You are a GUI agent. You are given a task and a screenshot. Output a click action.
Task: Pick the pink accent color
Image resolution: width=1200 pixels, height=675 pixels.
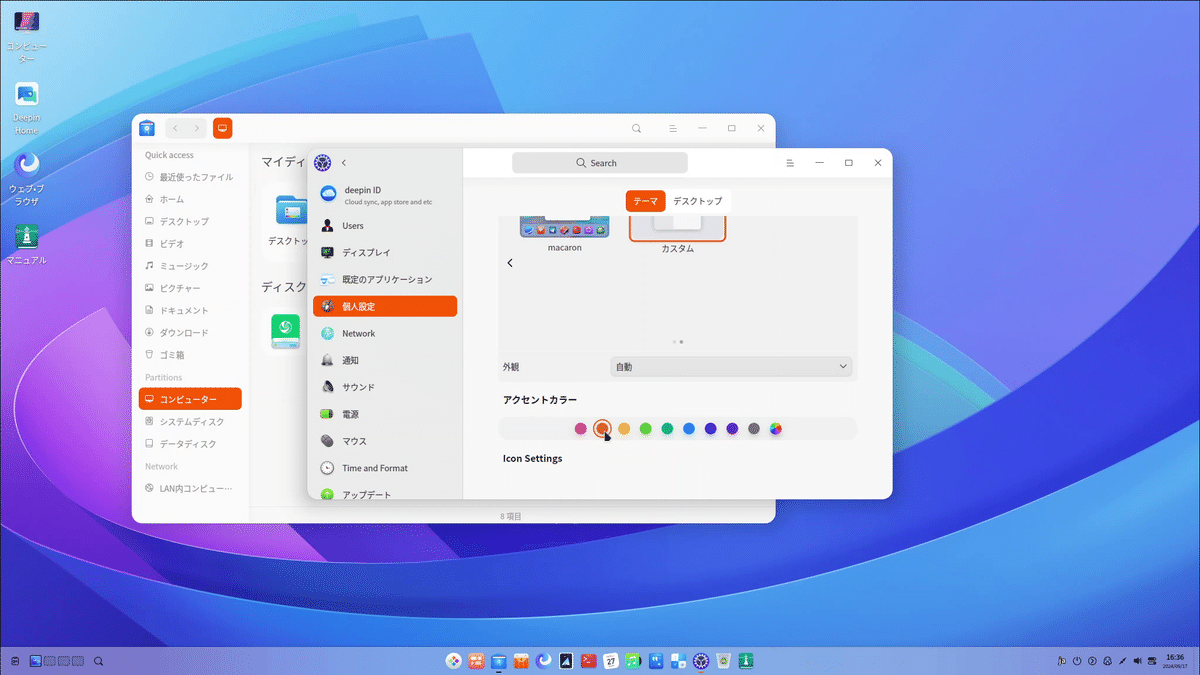580,428
